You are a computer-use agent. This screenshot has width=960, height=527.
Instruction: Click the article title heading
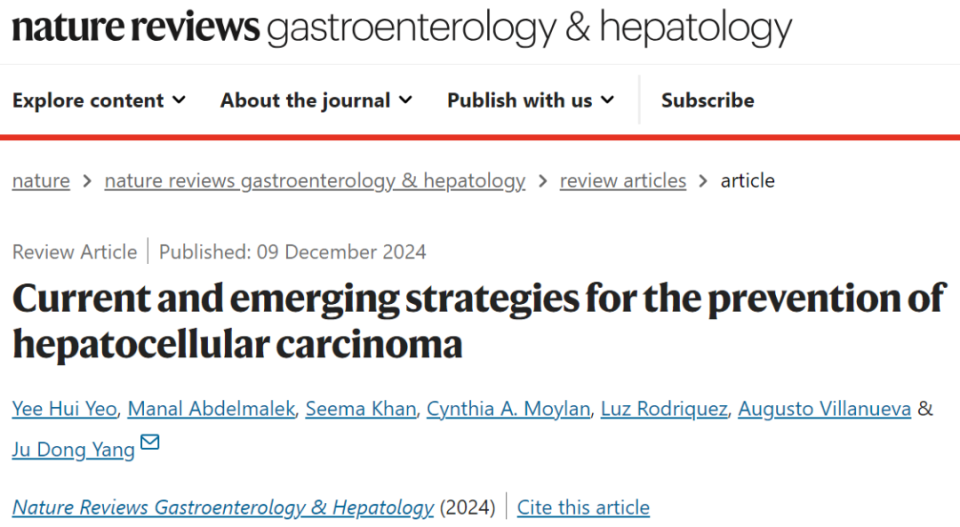click(478, 320)
